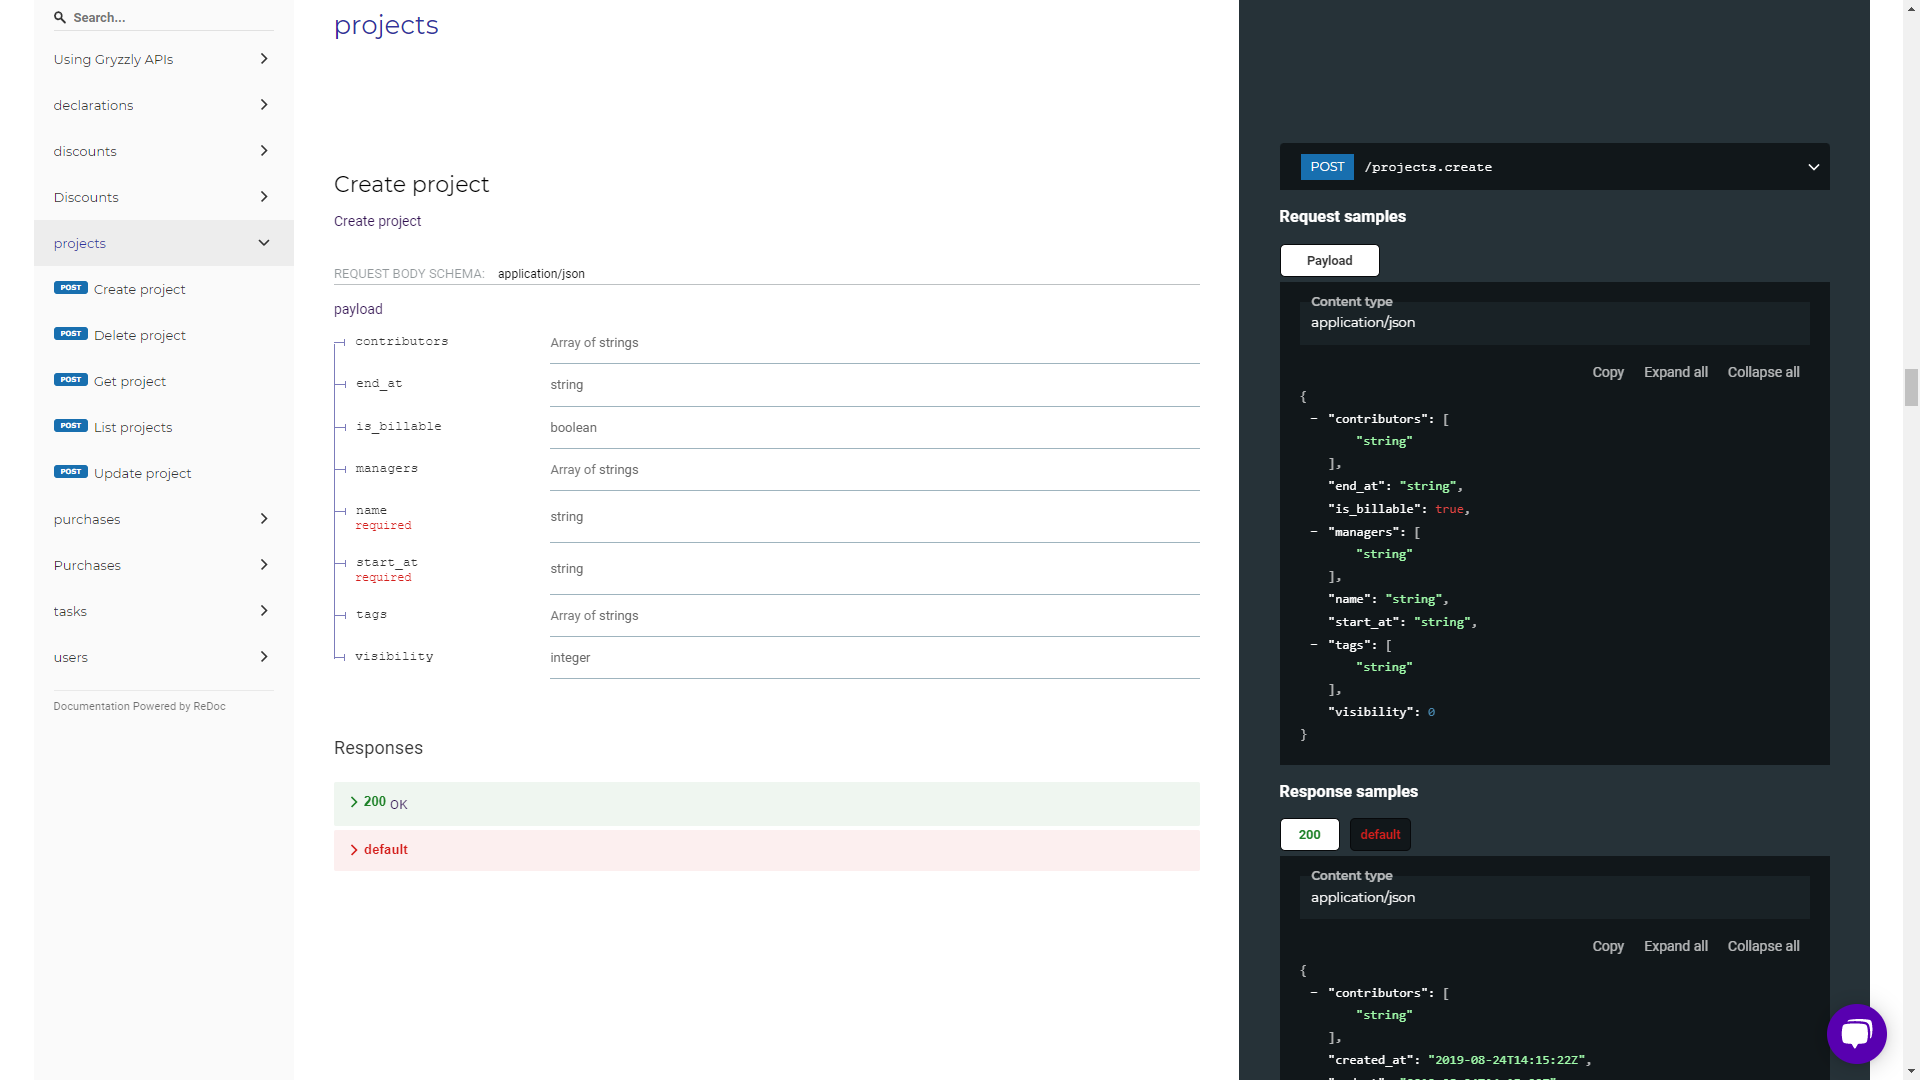Expand the users sidebar section
Image resolution: width=1920 pixels, height=1080 pixels.
point(164,657)
